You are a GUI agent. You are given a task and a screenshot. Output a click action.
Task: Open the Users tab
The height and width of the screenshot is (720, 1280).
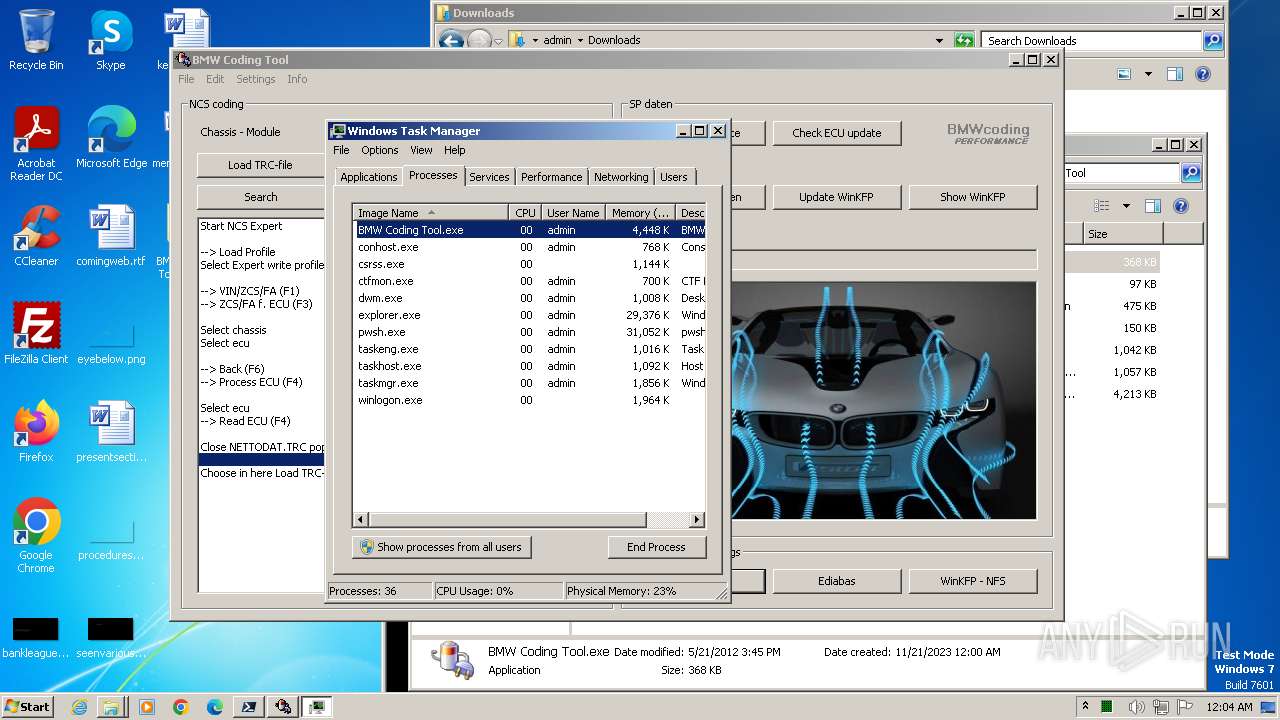click(x=674, y=177)
